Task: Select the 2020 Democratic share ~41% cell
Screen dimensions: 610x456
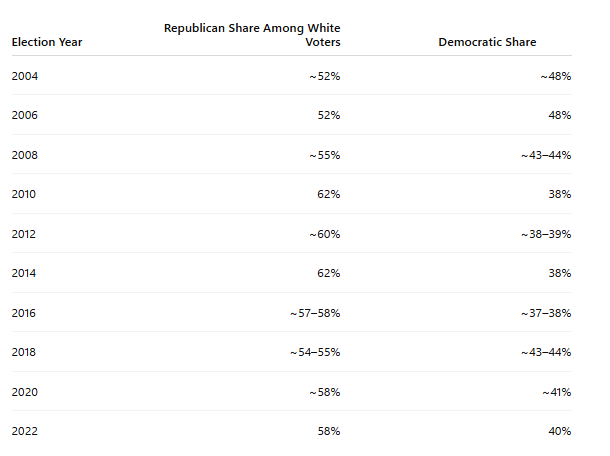Action: 557,392
